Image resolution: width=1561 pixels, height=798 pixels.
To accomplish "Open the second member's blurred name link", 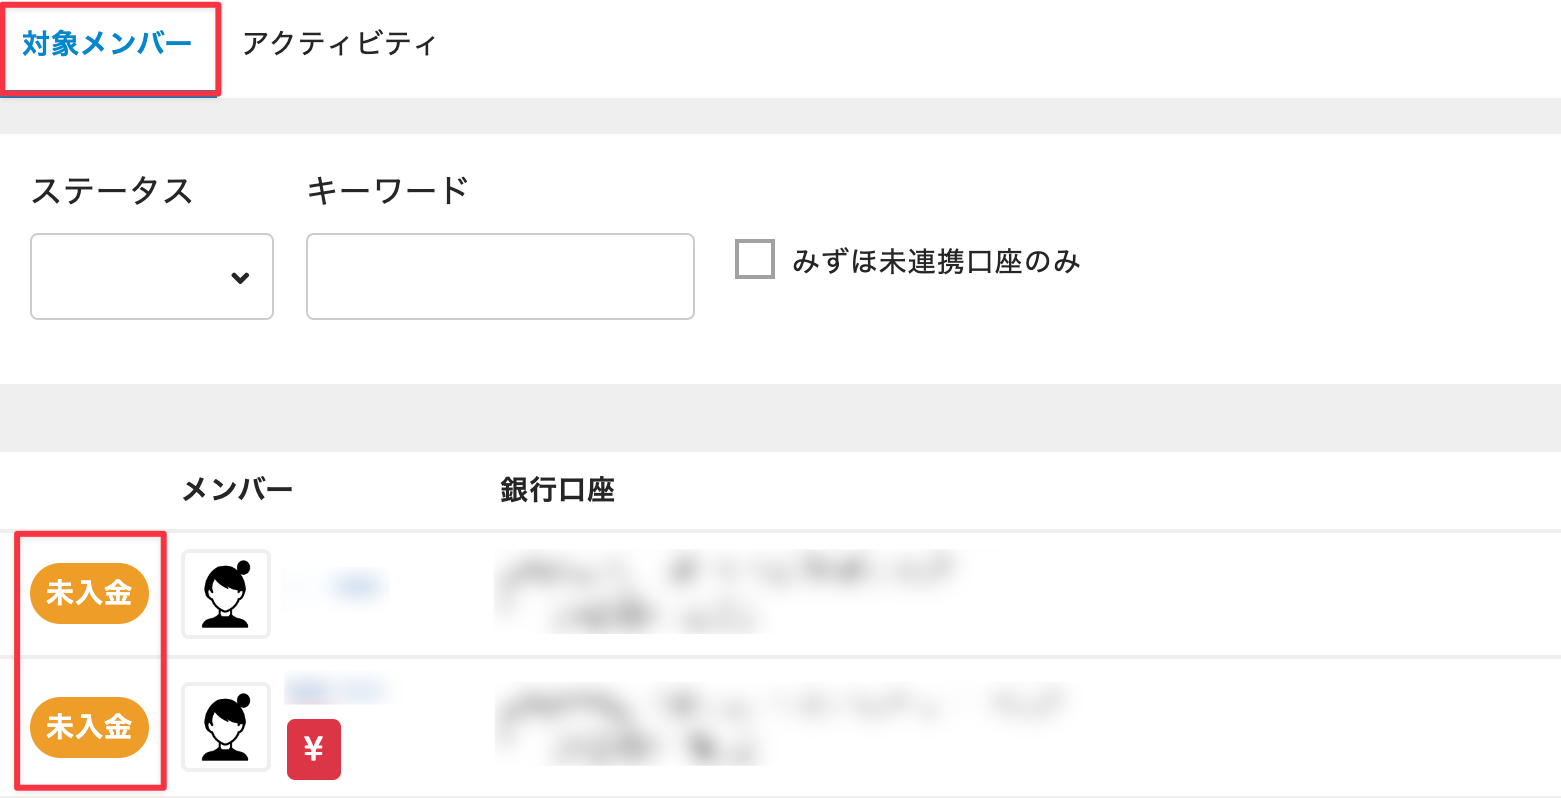I will [336, 689].
